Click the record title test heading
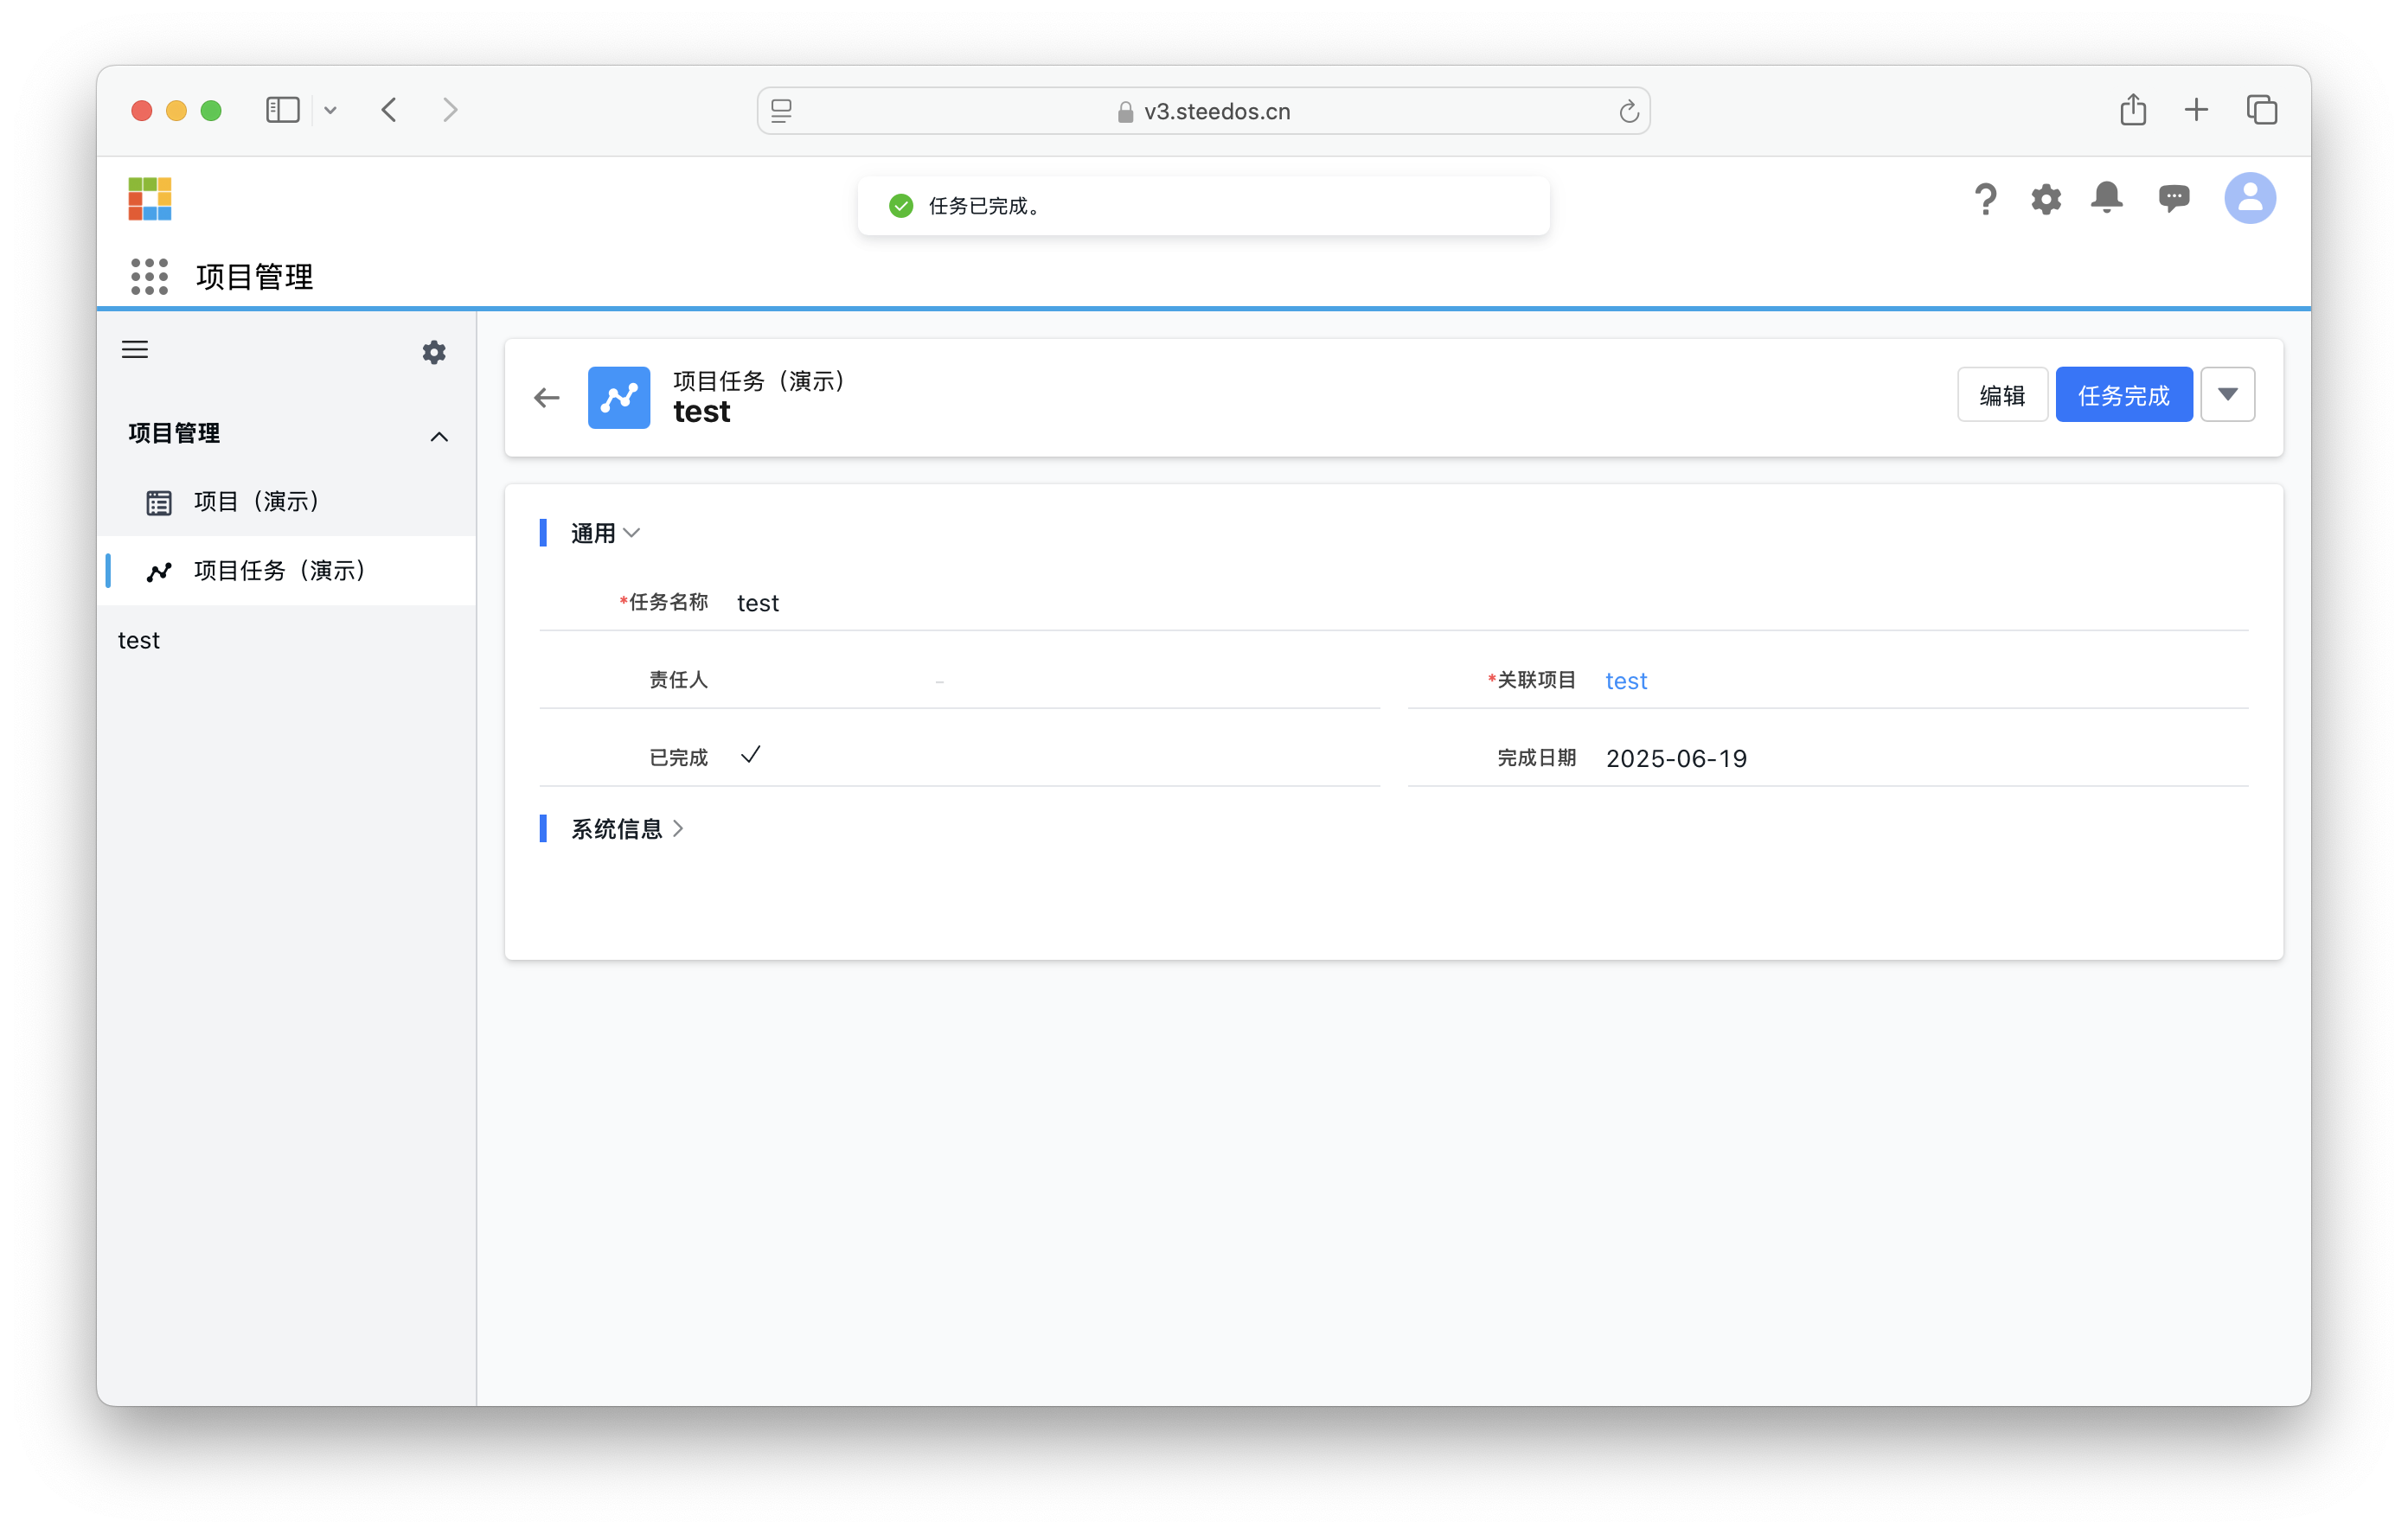Screen dimensions: 2408x1534 pos(701,412)
